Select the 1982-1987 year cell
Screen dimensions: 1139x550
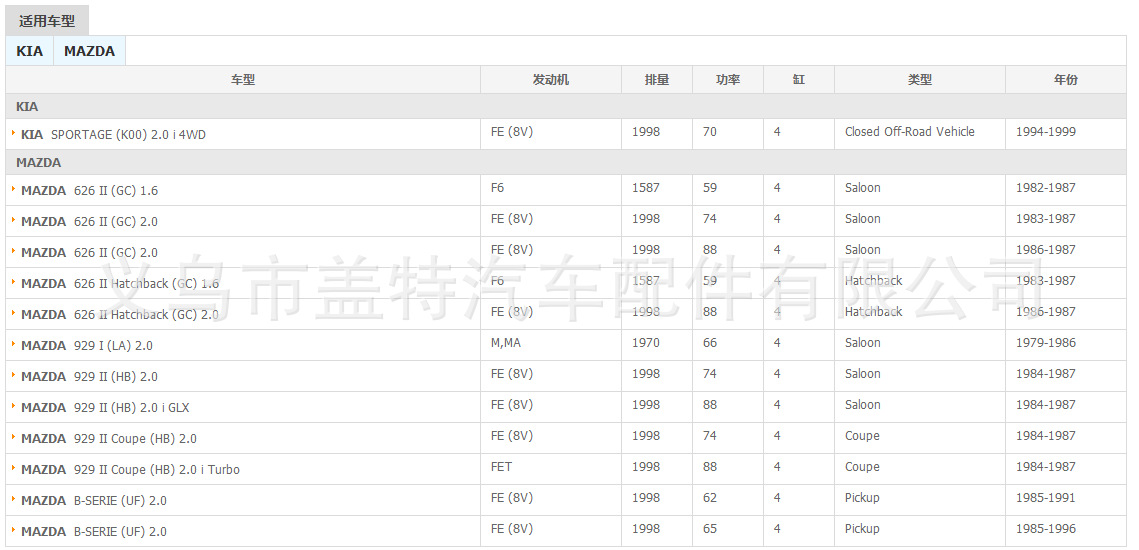[1066, 190]
